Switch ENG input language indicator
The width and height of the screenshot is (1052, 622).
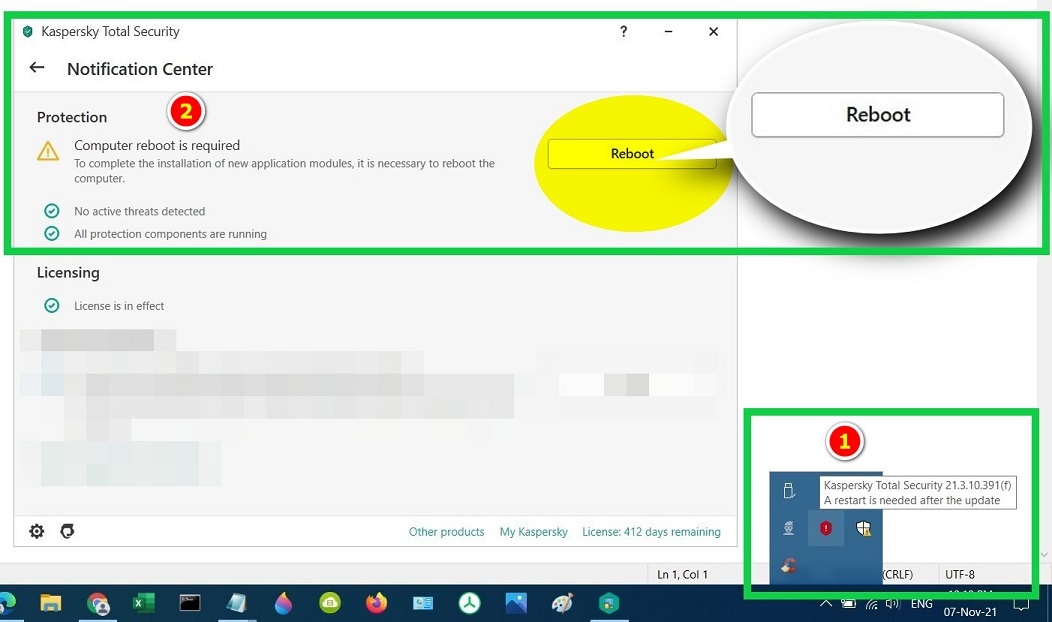coord(921,604)
